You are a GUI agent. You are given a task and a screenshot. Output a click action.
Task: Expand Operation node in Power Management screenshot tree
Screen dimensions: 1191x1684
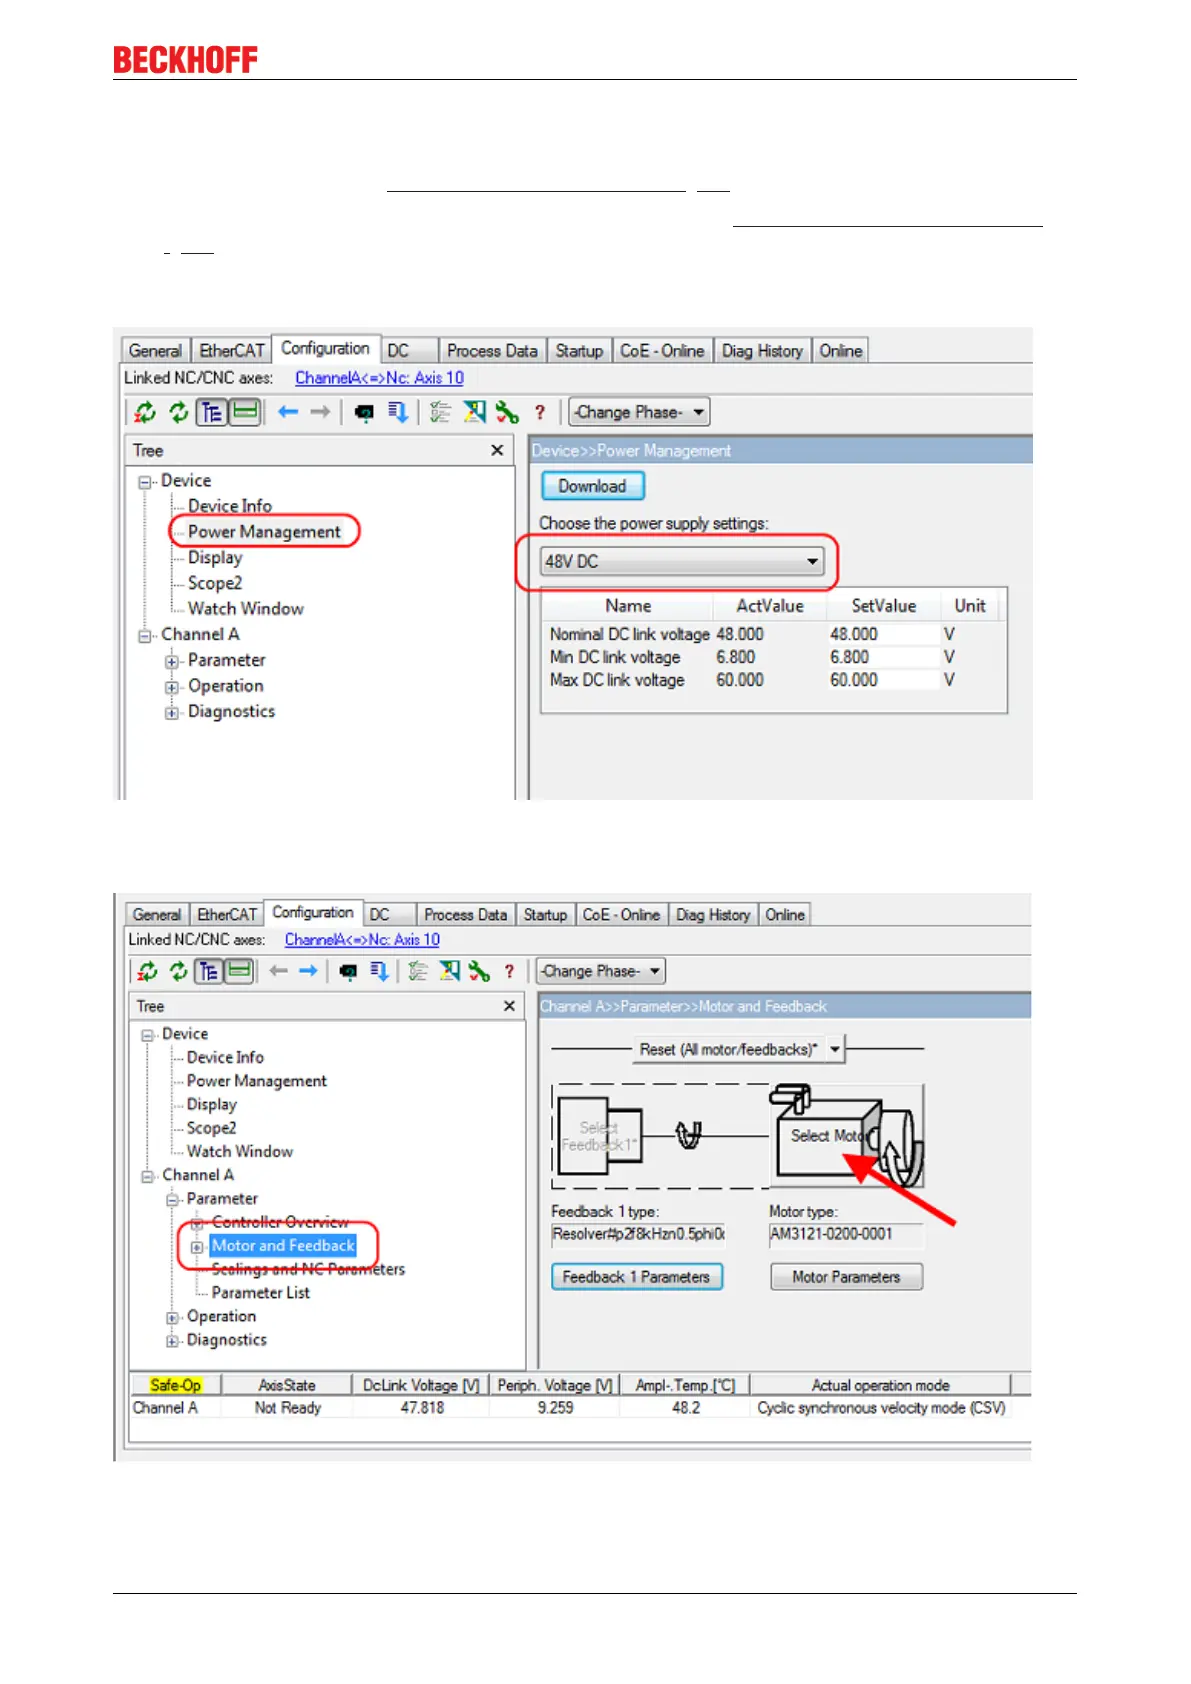pos(172,687)
